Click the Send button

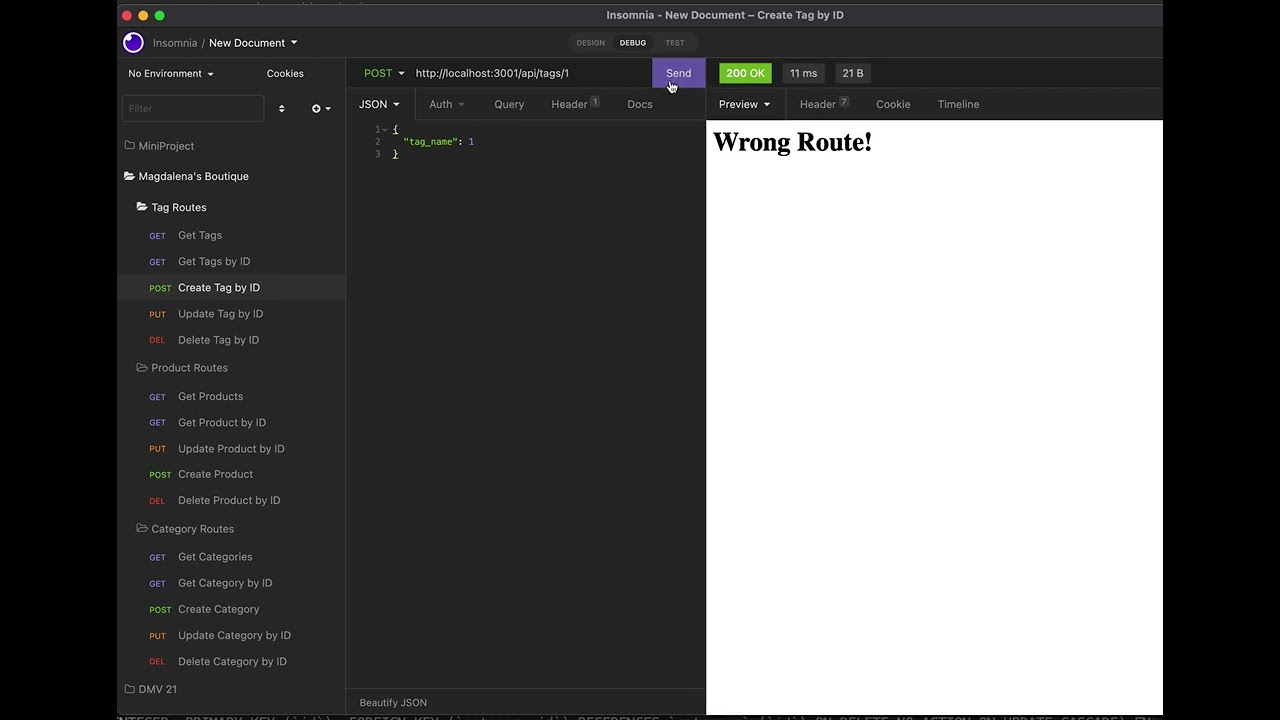click(679, 73)
